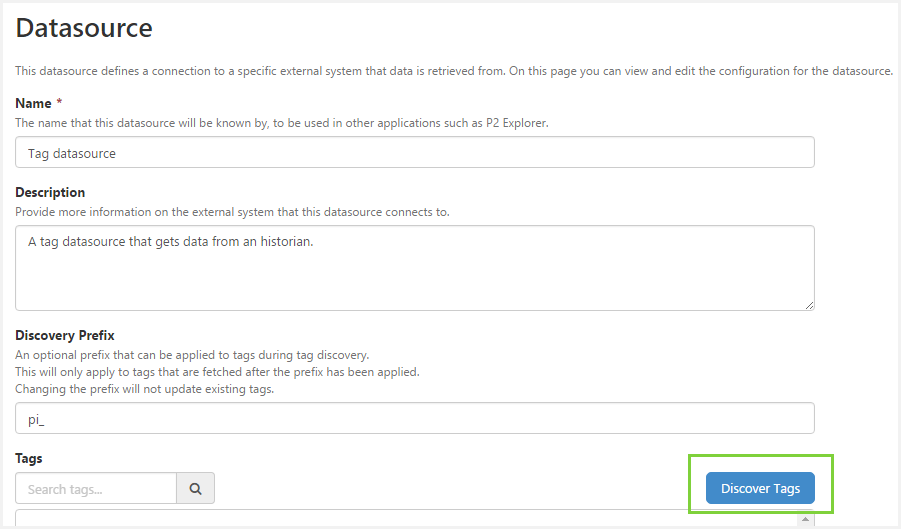Click the red required asterisk by Name

[60, 103]
